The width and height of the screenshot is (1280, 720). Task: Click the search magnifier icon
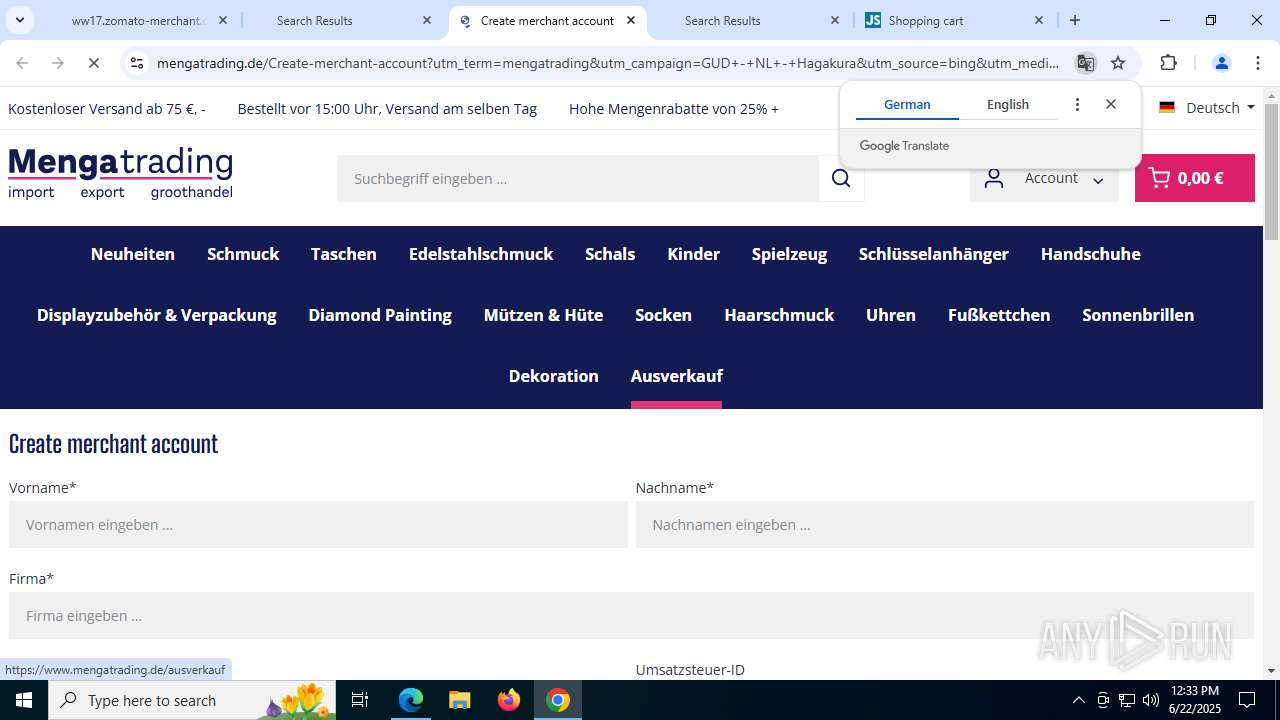tap(841, 178)
